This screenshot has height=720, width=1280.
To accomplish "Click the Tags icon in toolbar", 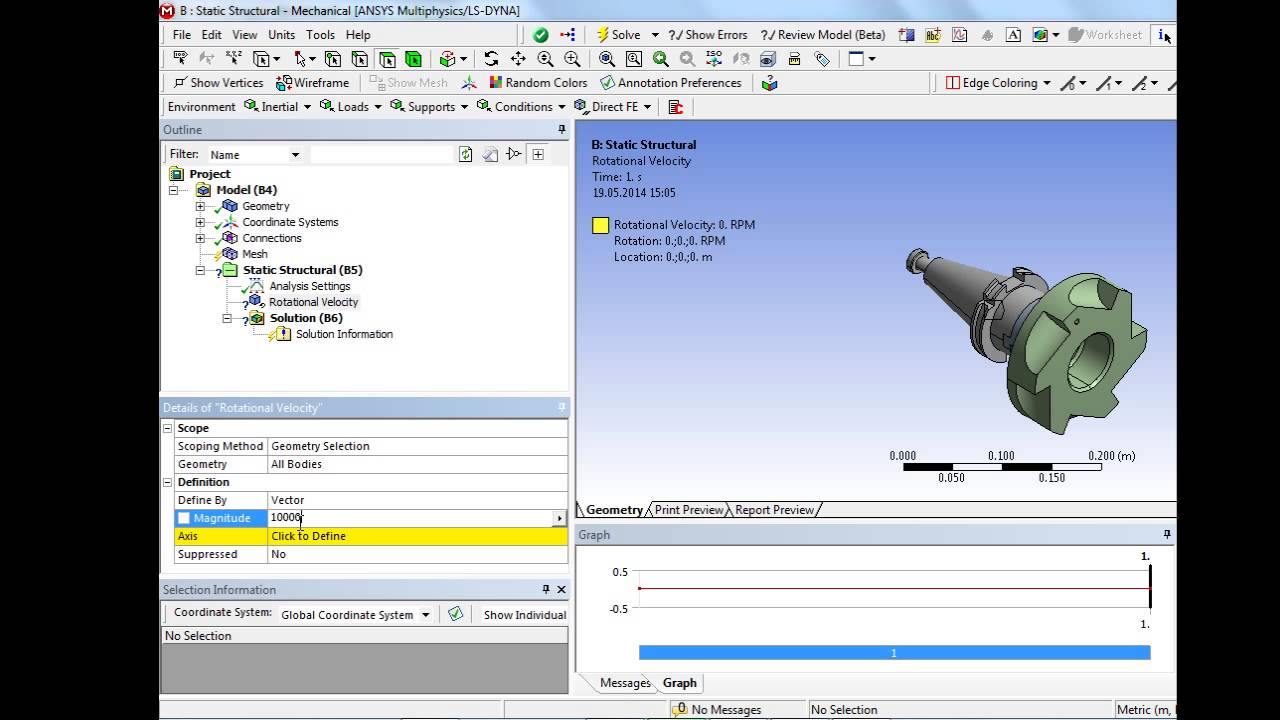I will pyautogui.click(x=822, y=59).
